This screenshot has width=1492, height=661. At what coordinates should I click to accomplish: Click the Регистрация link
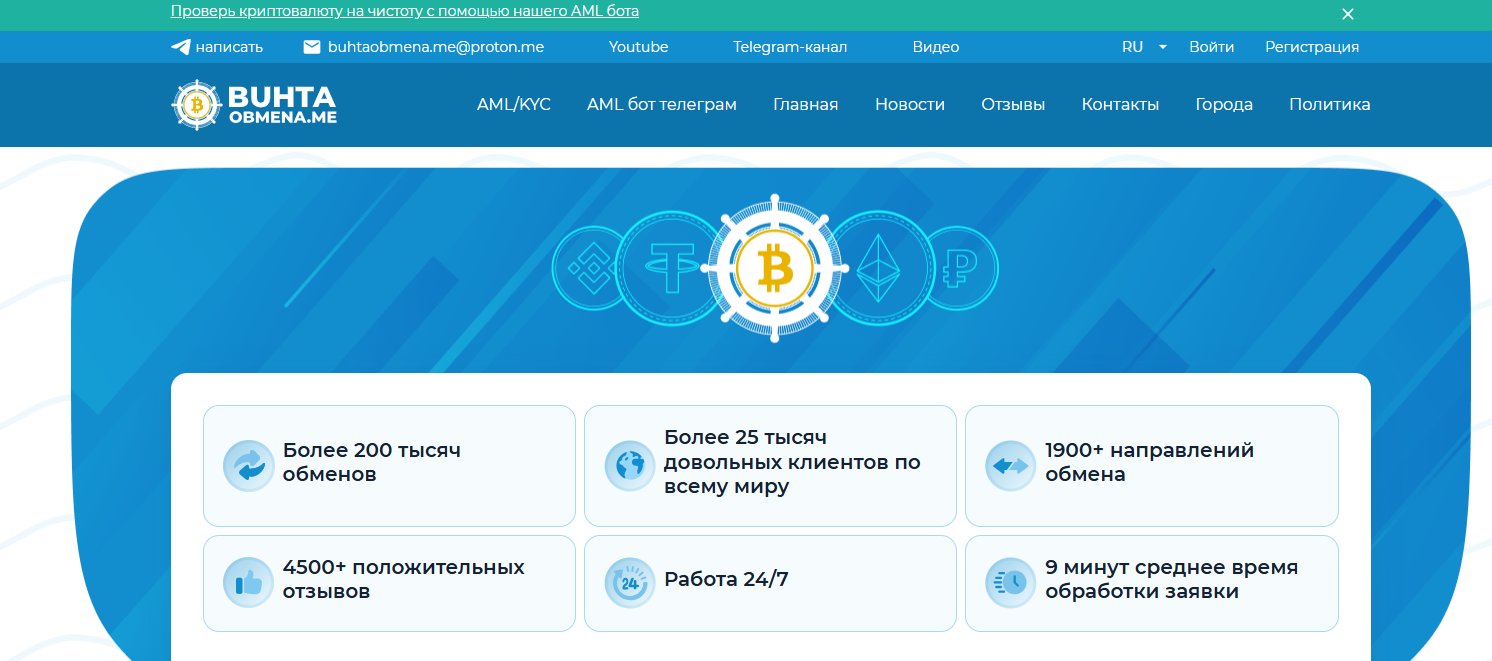[x=1312, y=47]
